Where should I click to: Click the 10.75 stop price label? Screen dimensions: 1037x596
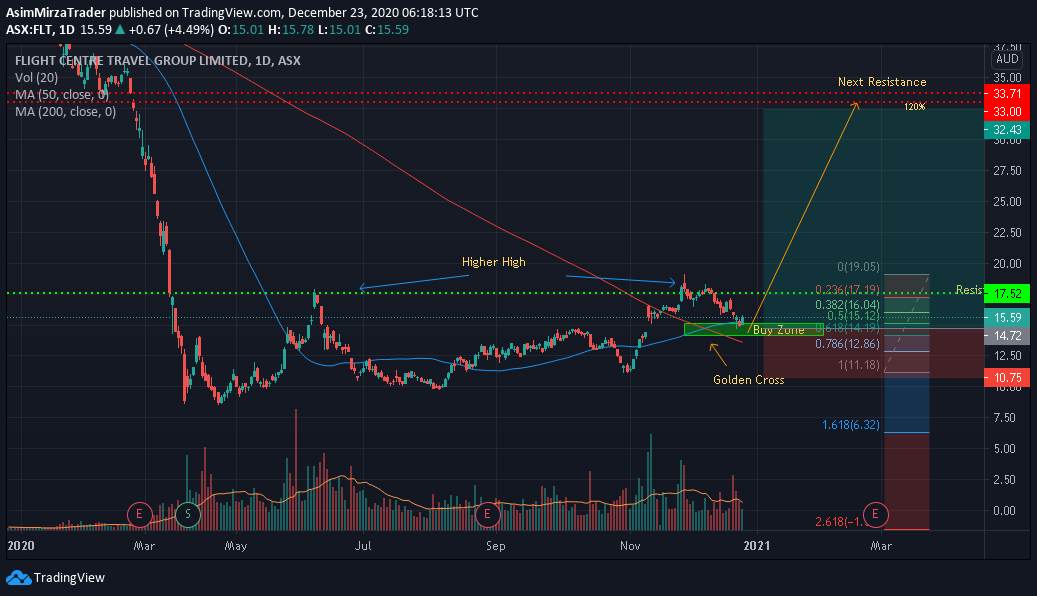click(x=1007, y=378)
